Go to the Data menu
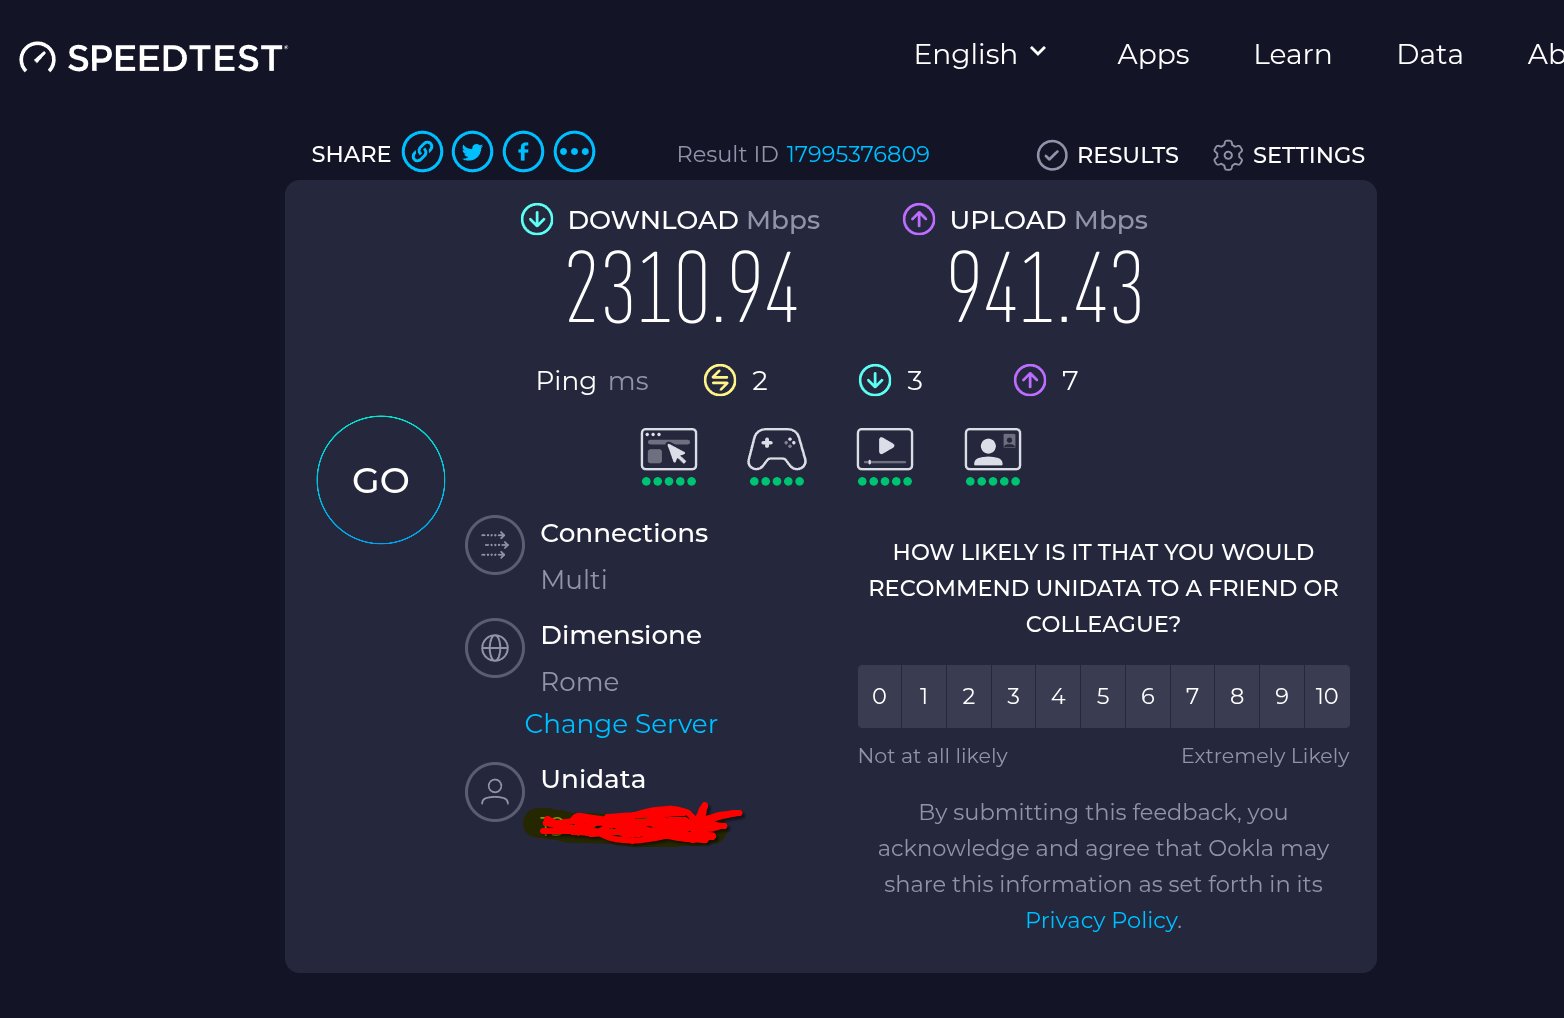This screenshot has width=1564, height=1018. tap(1429, 54)
